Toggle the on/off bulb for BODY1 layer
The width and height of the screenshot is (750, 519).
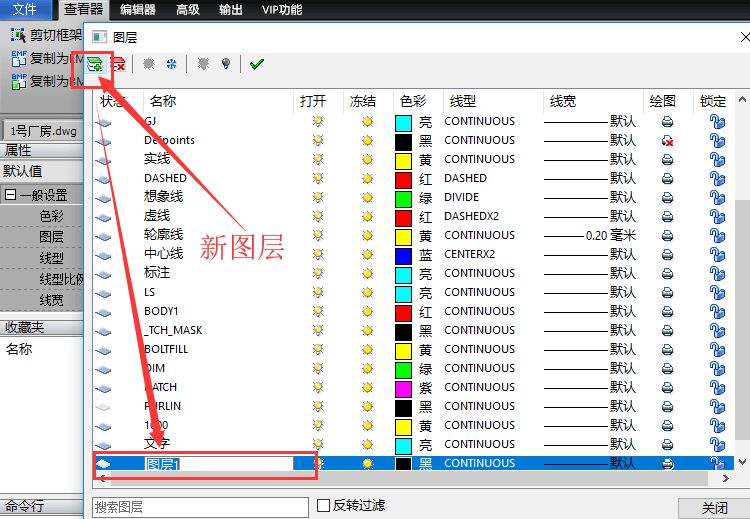tap(318, 311)
